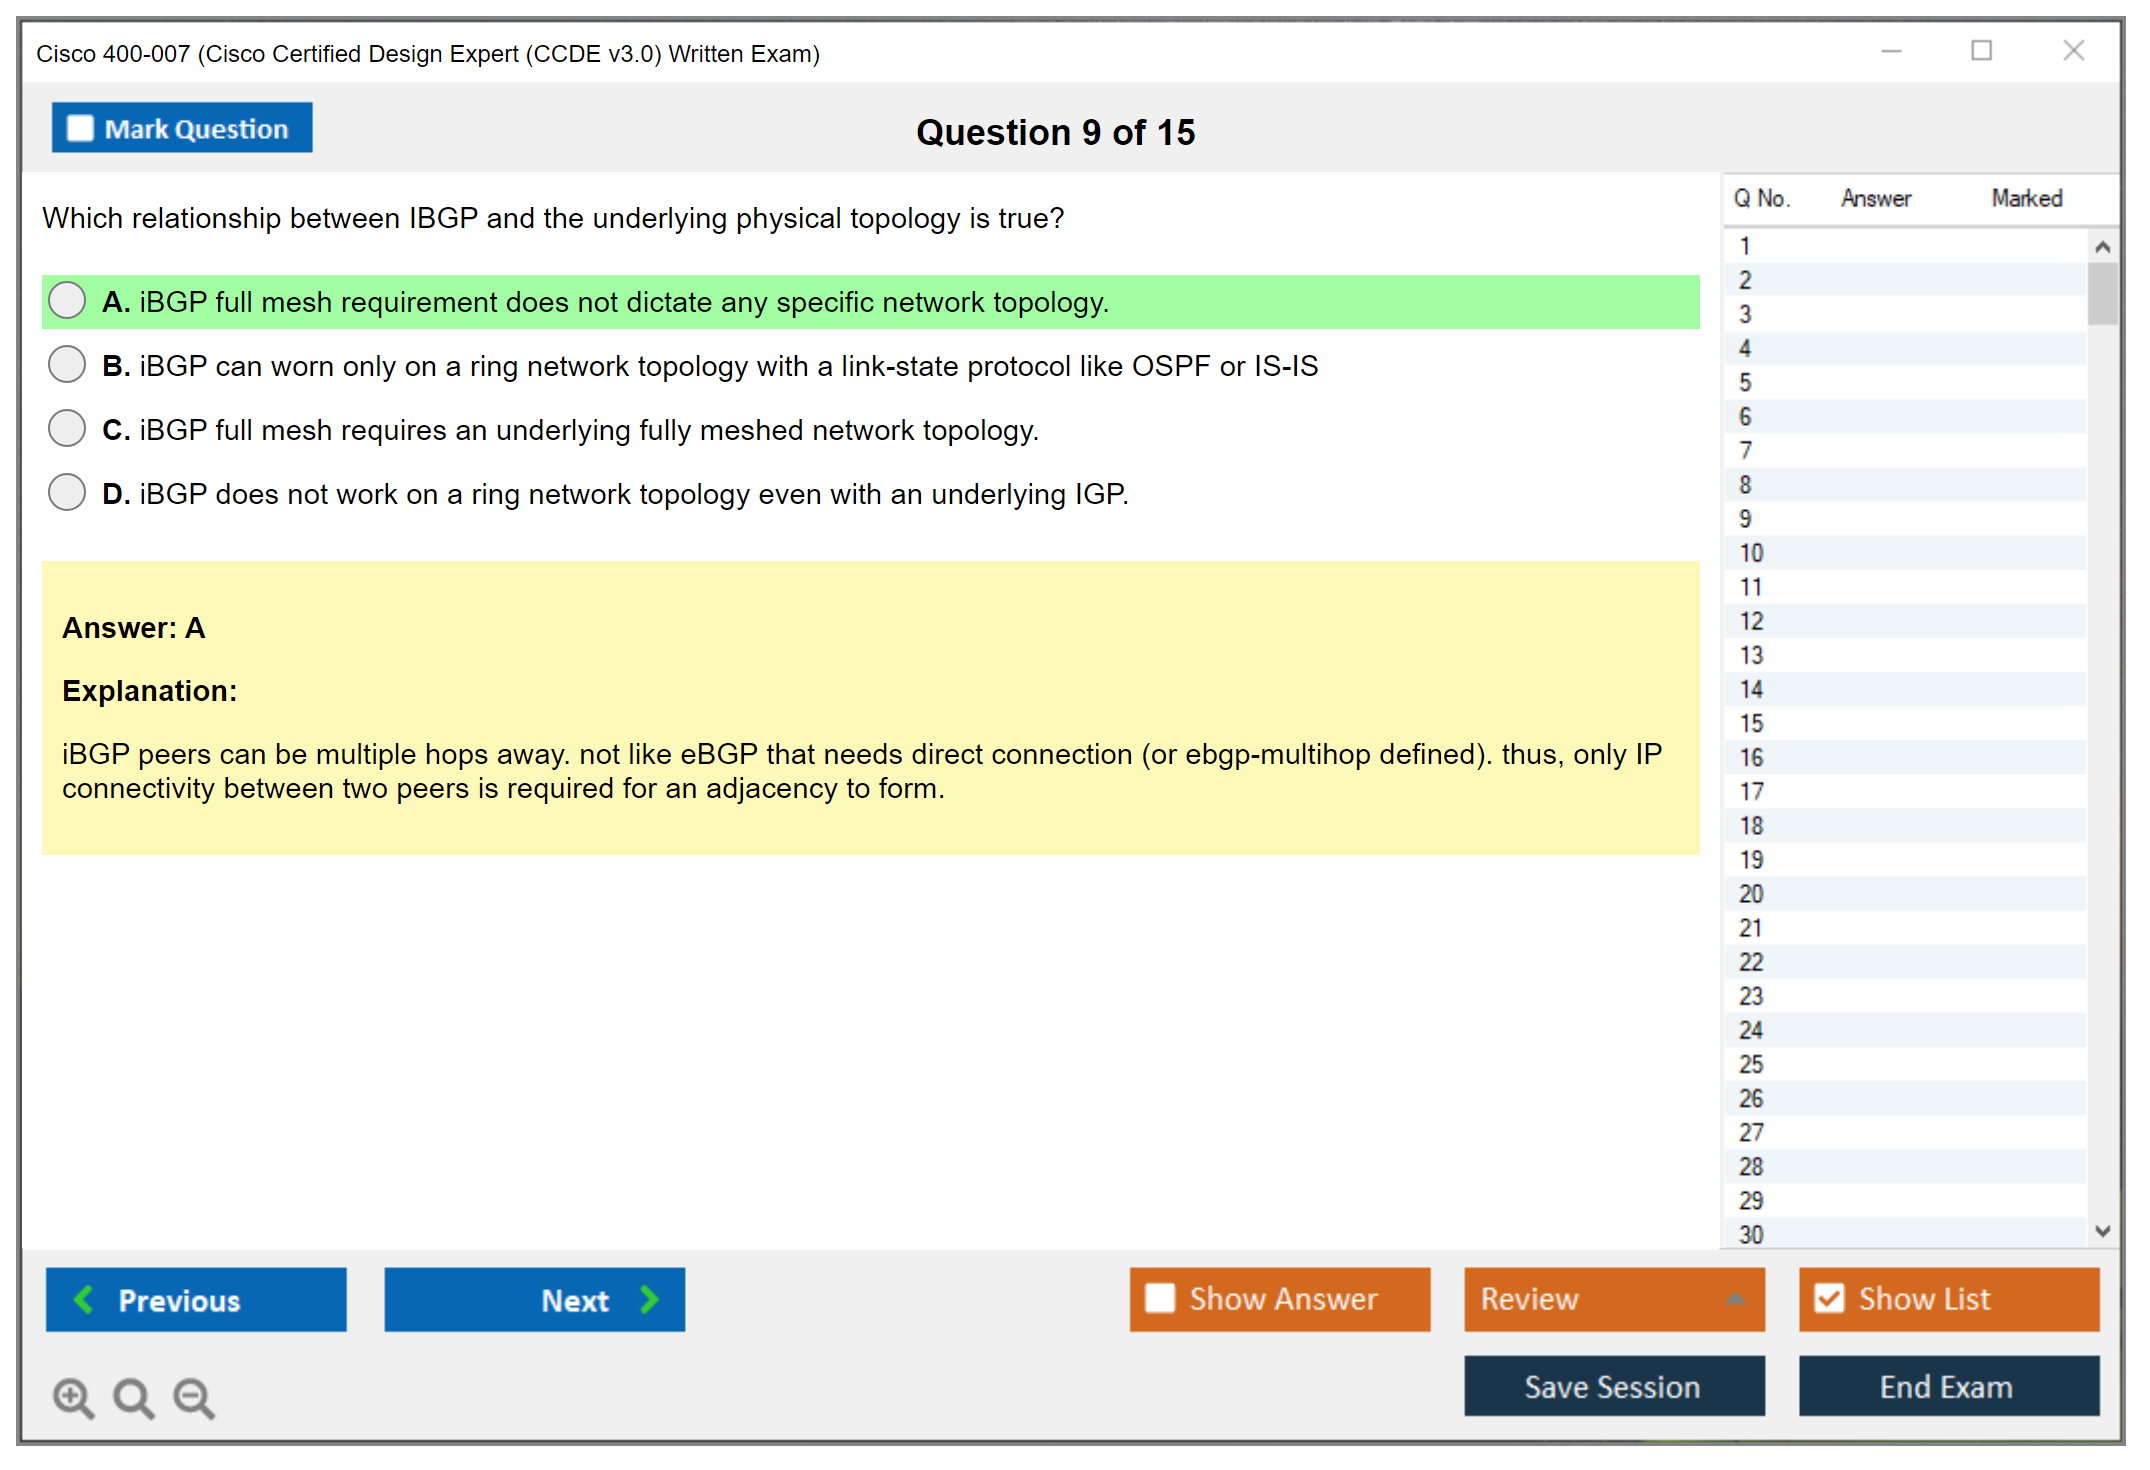2150x1470 pixels.
Task: Uncheck the Show List checkbox
Action: pos(1829,1298)
